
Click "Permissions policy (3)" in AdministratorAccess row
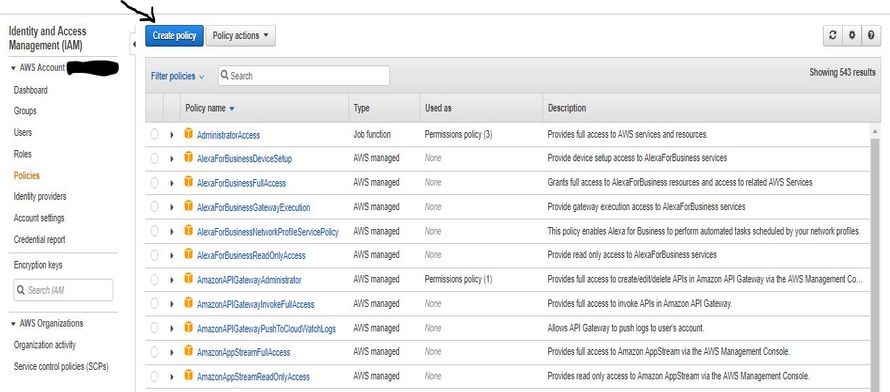point(458,134)
